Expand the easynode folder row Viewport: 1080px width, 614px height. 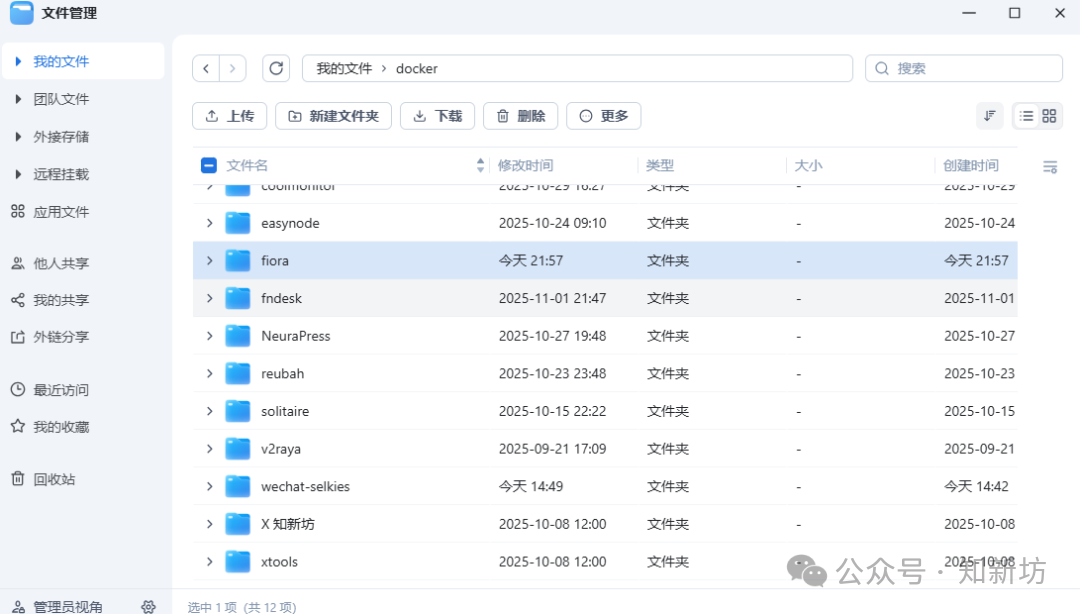pyautogui.click(x=209, y=222)
